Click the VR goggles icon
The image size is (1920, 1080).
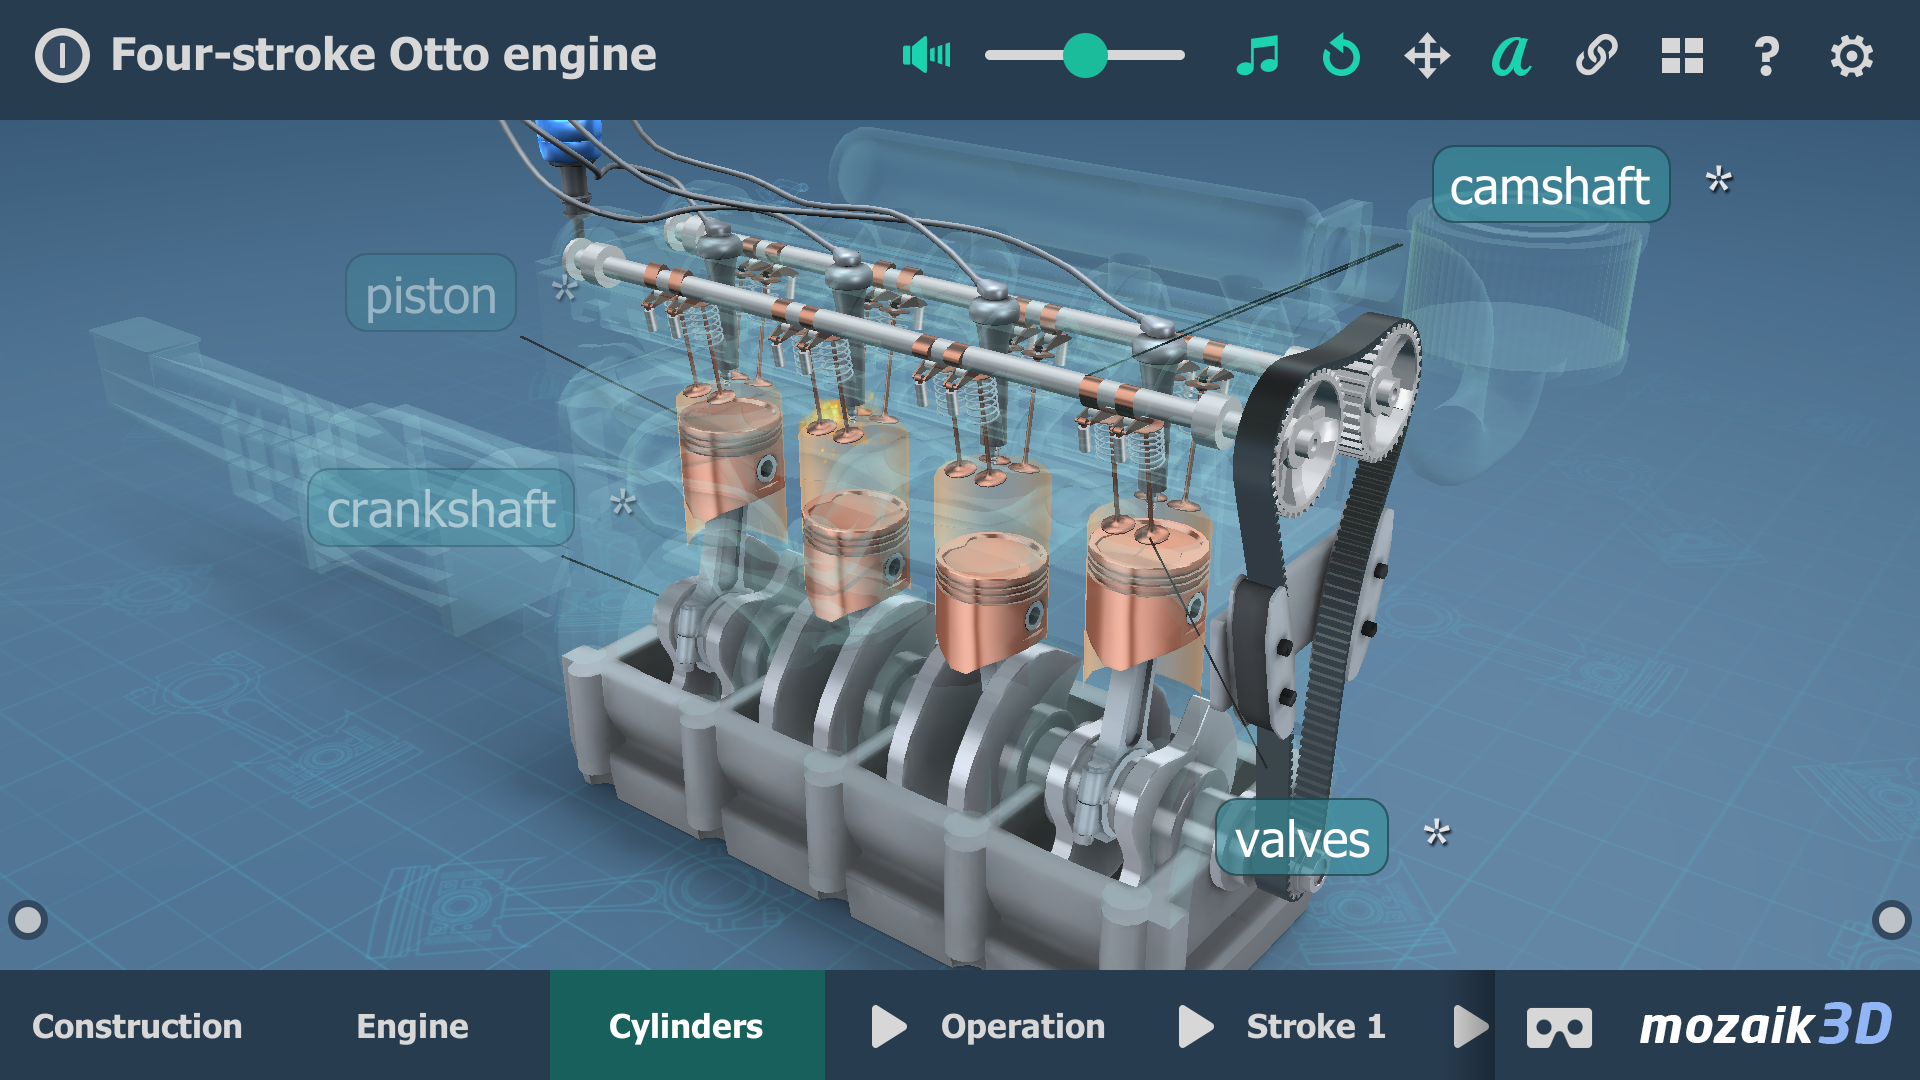tap(1559, 1027)
